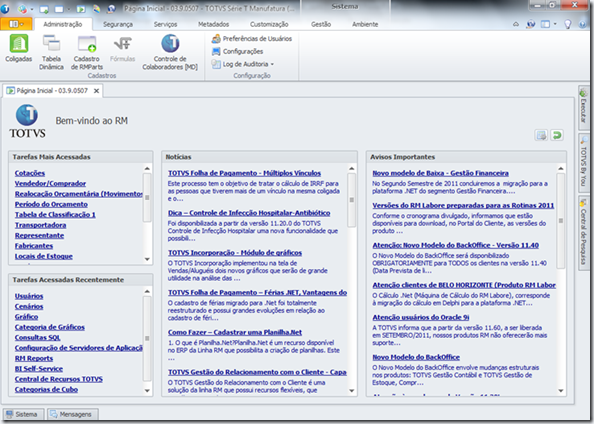Click the layout panel icon at ribbon right
594x424 pixels.
point(545,24)
